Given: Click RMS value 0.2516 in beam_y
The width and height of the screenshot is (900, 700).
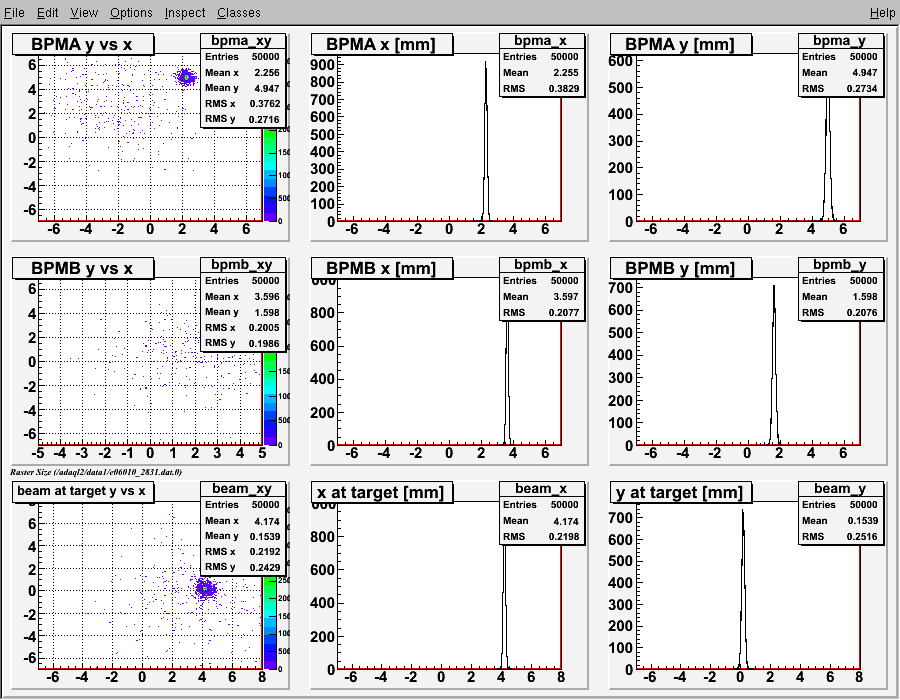Looking at the screenshot, I should click(862, 536).
